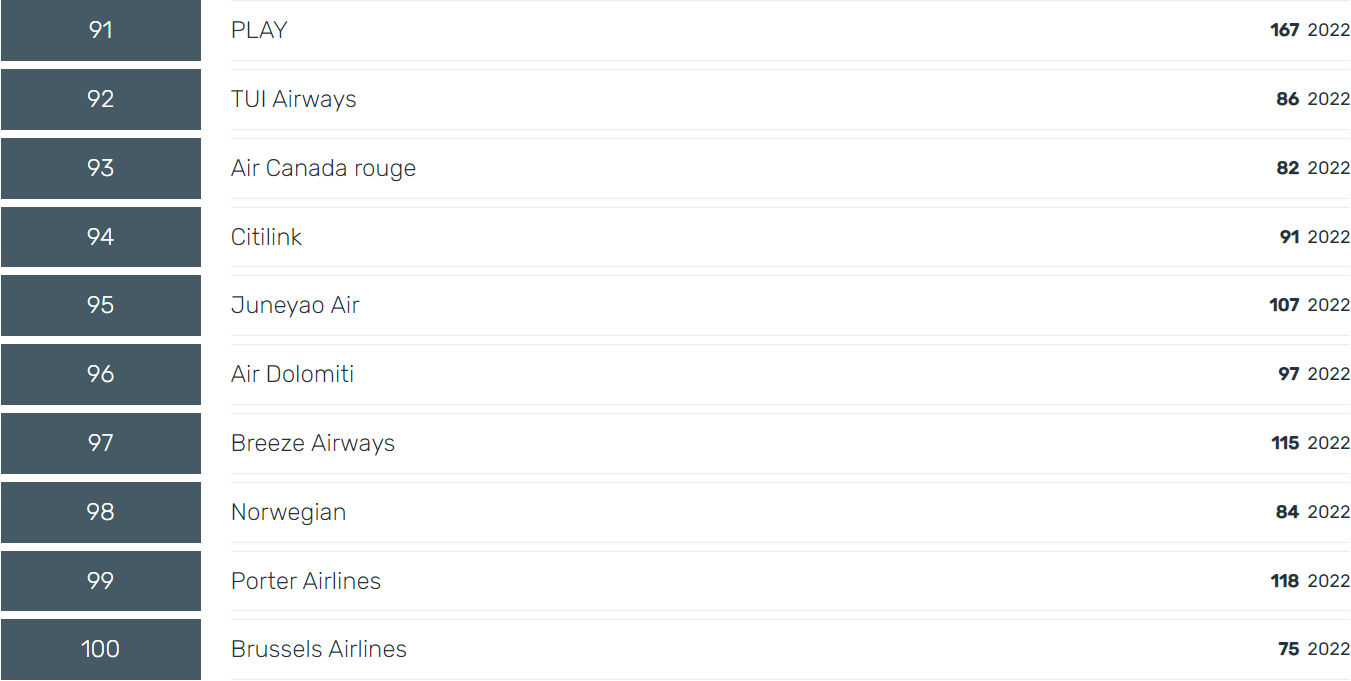1351x681 pixels.
Task: Select the rank 95 number box
Action: click(101, 305)
